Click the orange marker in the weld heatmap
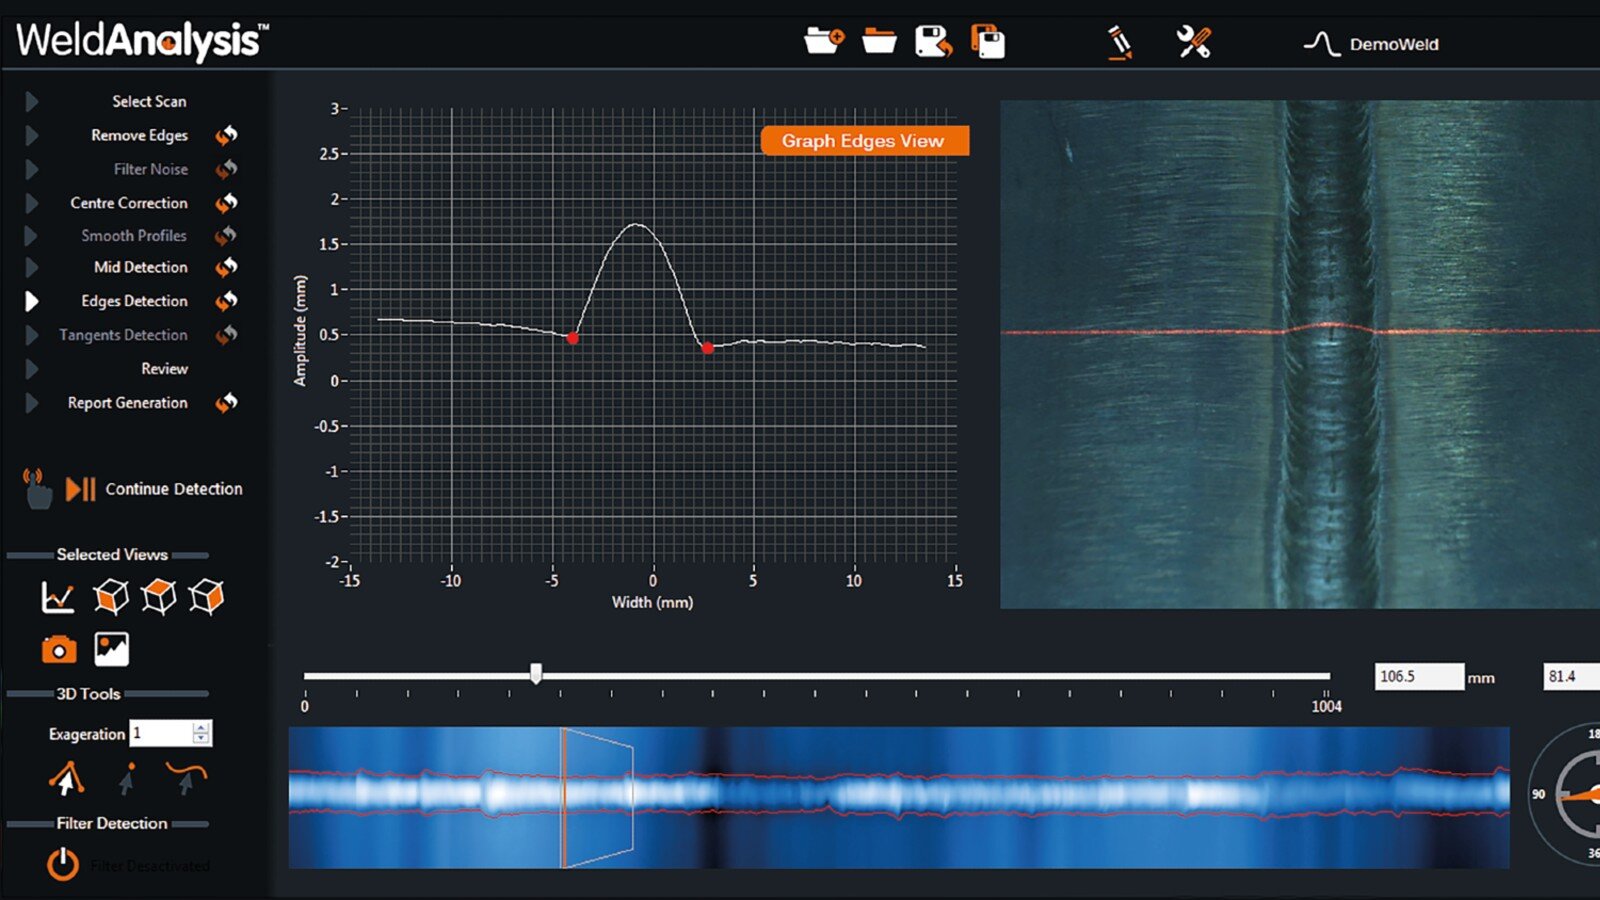This screenshot has height=900, width=1600. (x=564, y=797)
